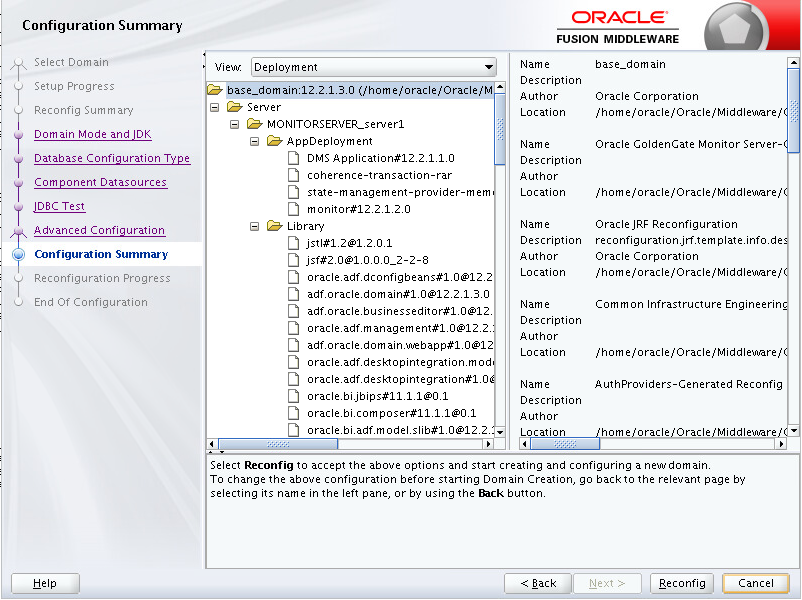Click the Reconfig button
This screenshot has height=600, width=802.
682,583
